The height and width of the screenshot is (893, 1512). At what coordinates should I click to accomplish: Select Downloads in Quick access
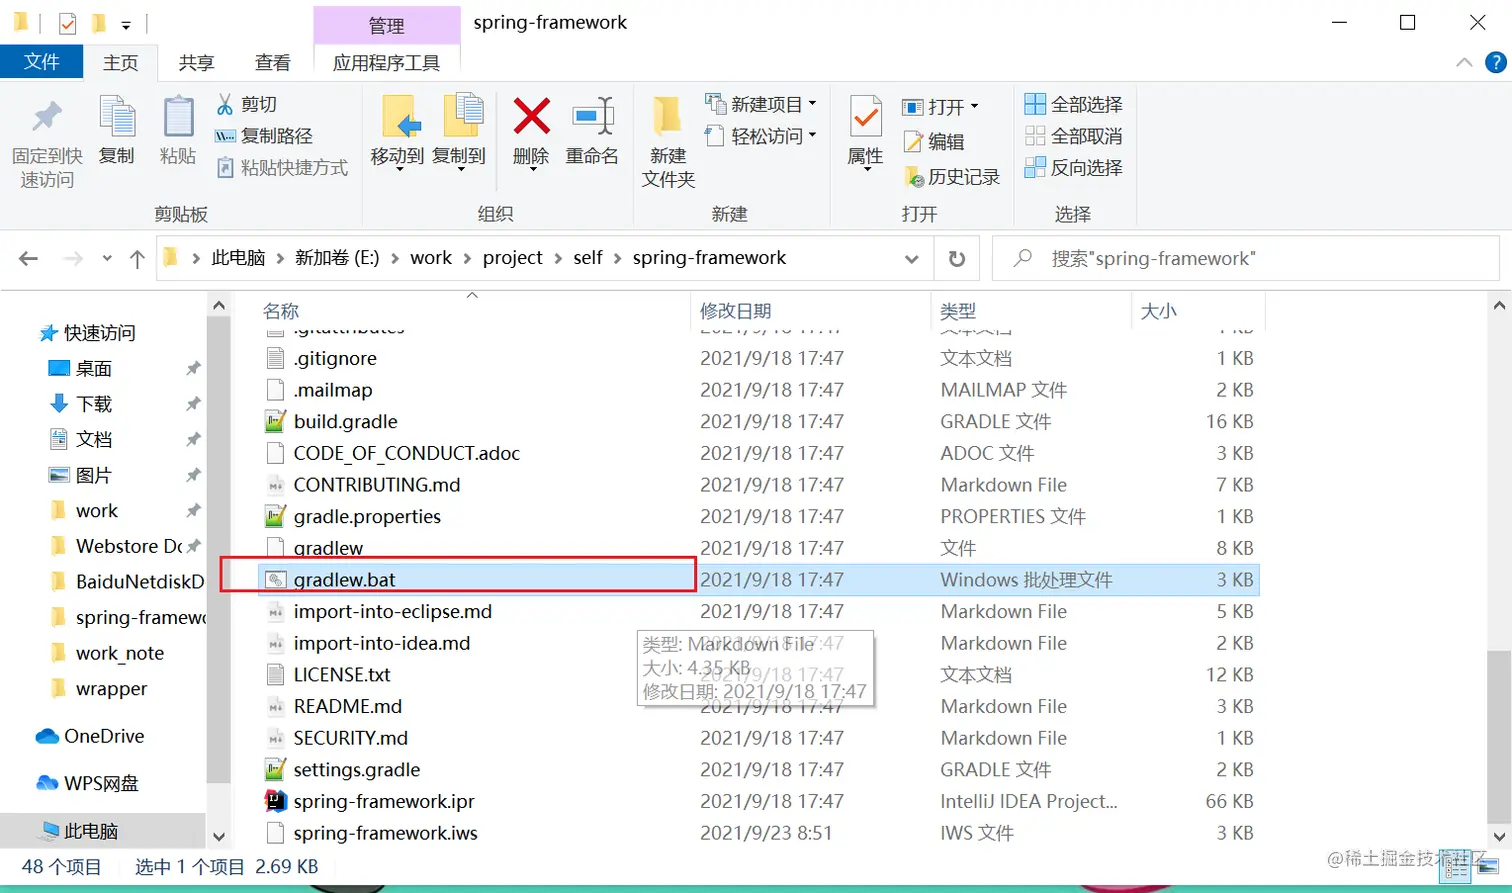point(93,404)
